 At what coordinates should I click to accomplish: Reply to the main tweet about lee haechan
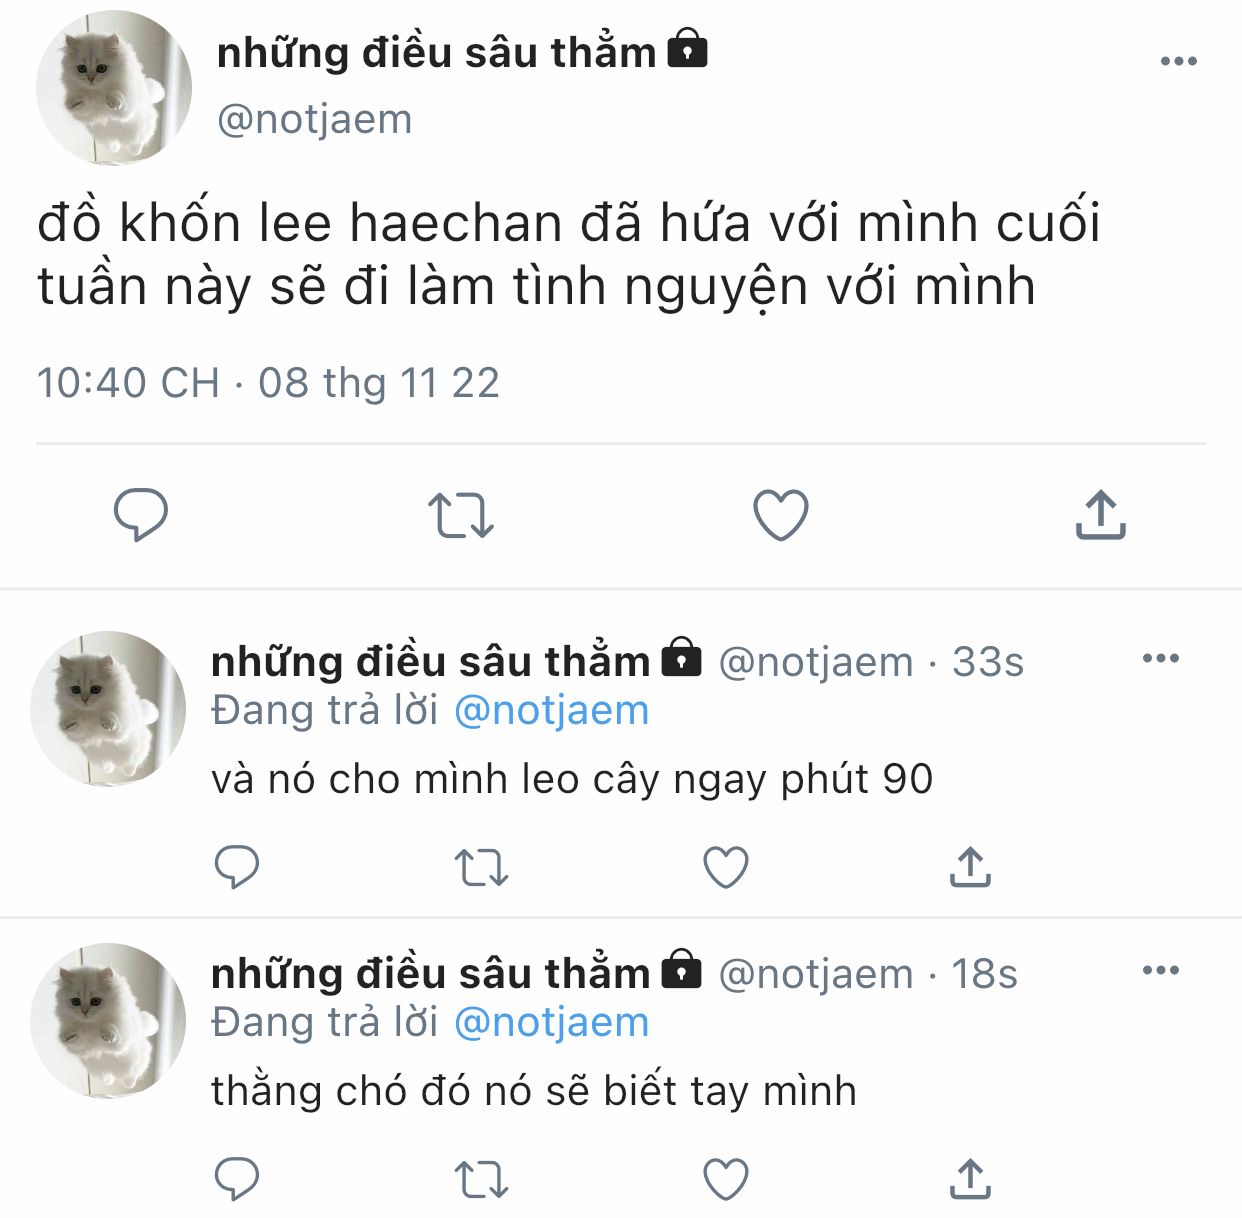click(x=141, y=515)
